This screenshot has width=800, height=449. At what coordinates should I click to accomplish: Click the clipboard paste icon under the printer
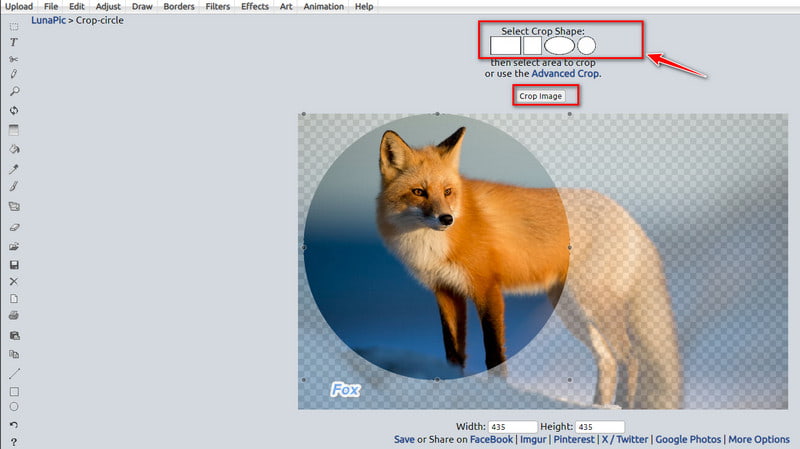[x=14, y=336]
